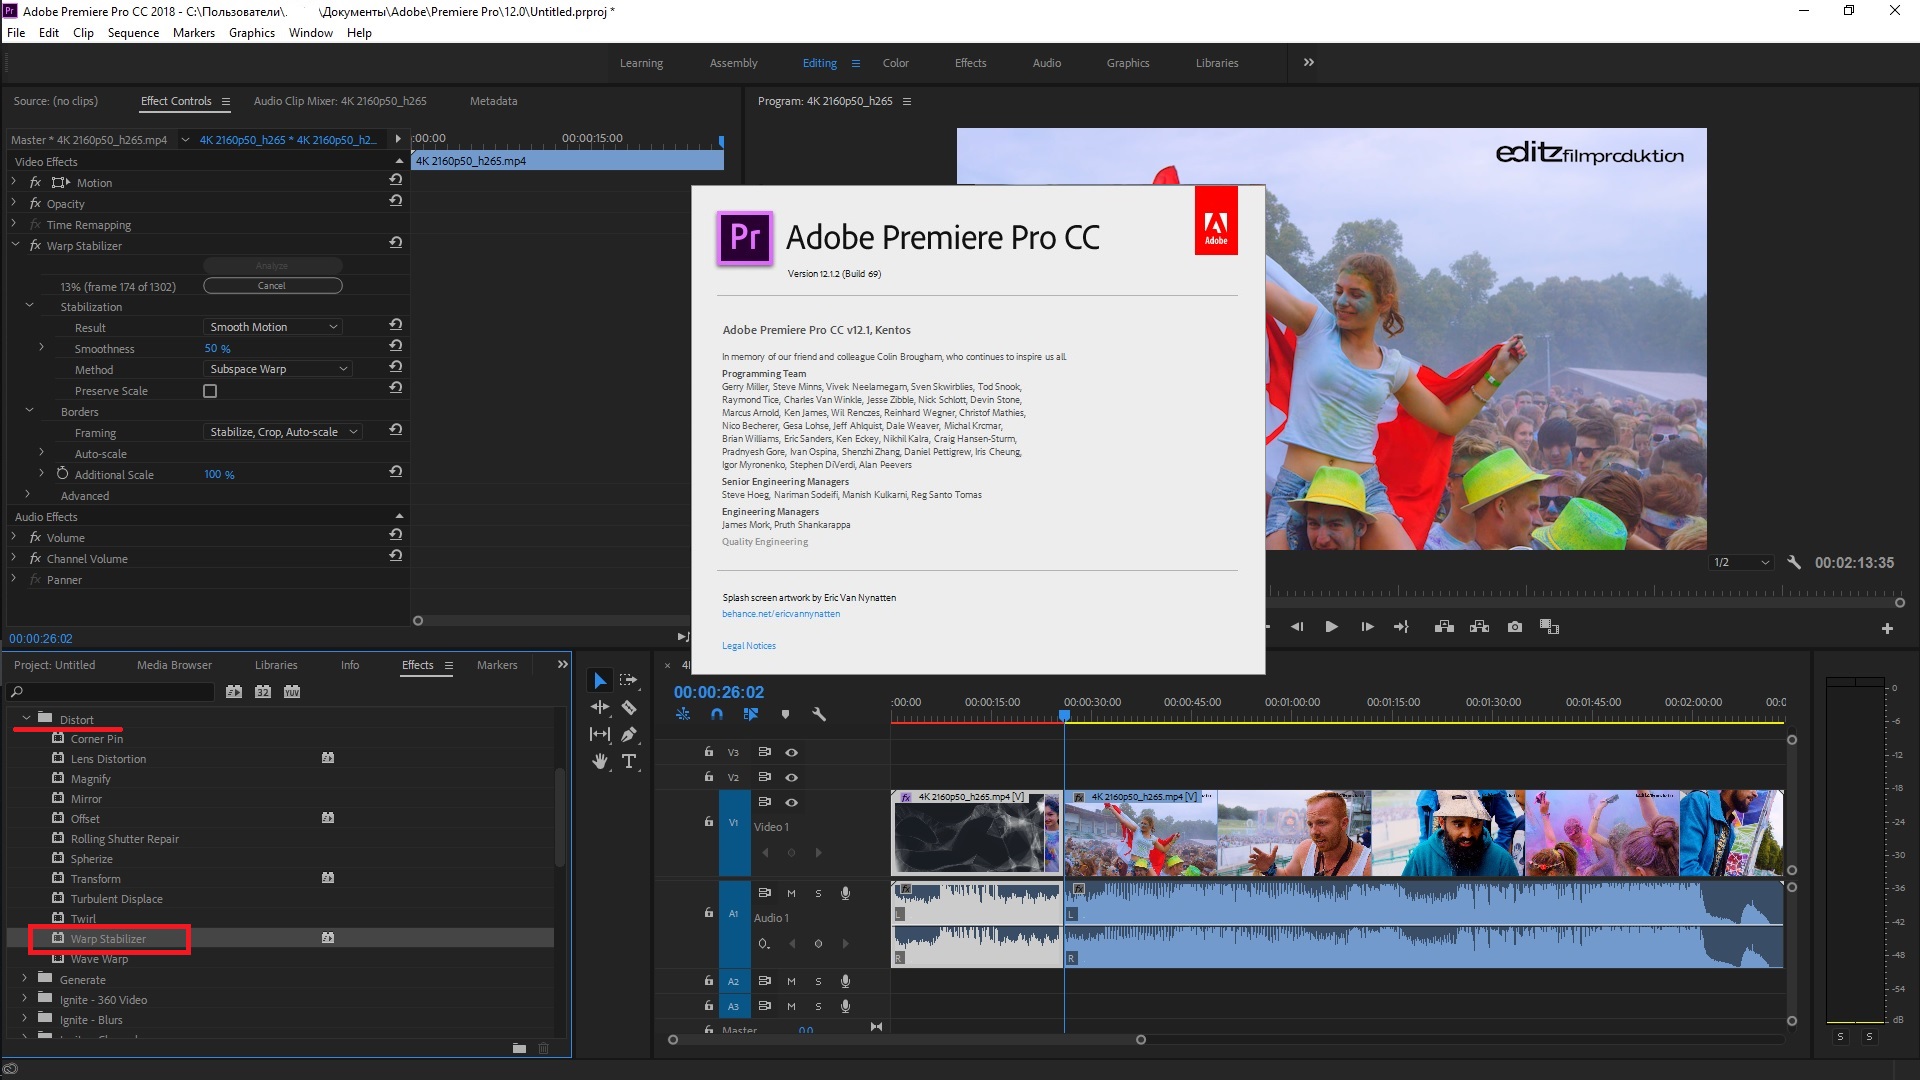Open the Method dropdown Subspace Warp
Screen dimensions: 1920x1080
pos(278,369)
